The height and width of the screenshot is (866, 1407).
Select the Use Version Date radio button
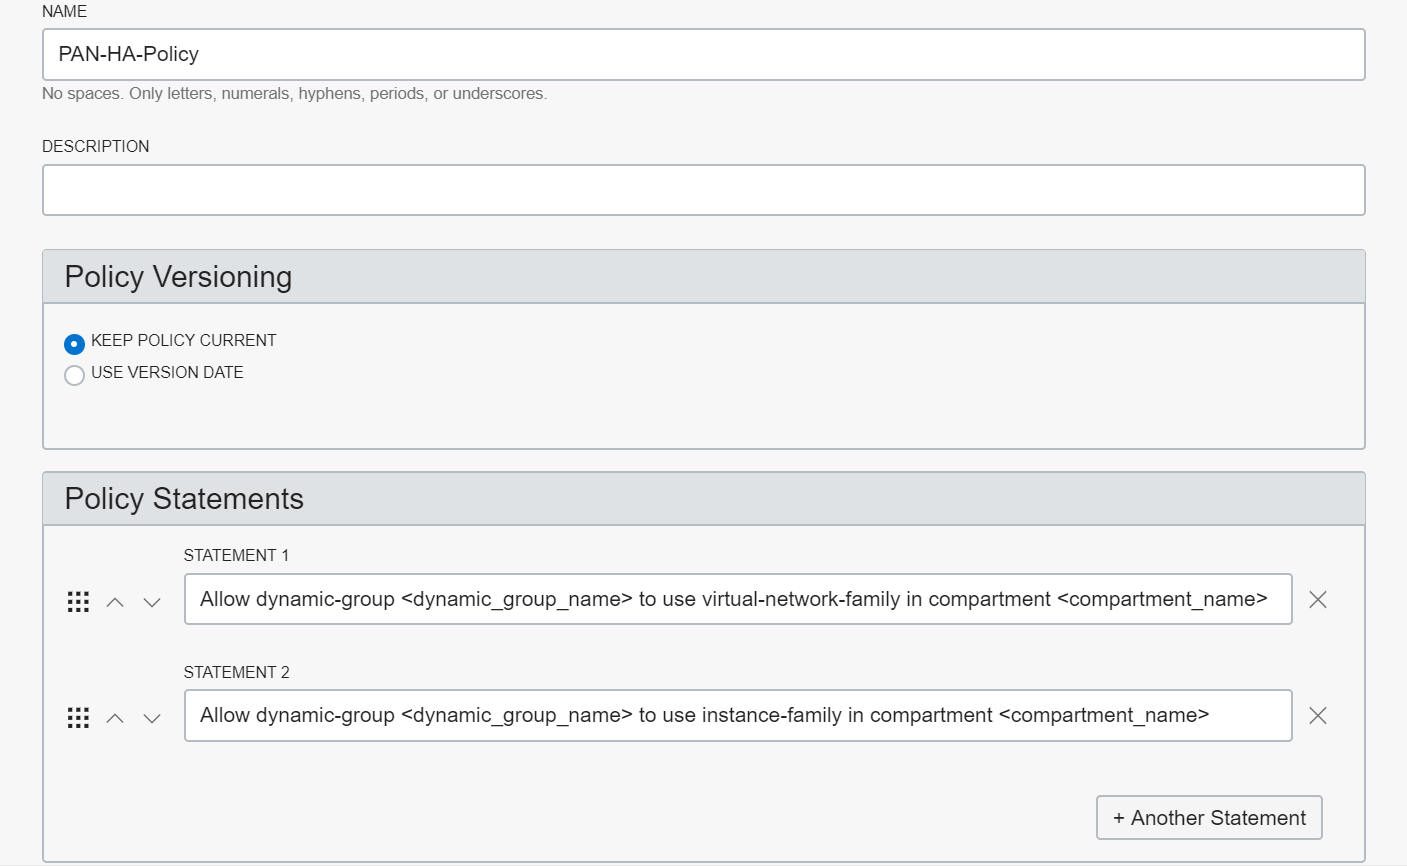pos(74,376)
